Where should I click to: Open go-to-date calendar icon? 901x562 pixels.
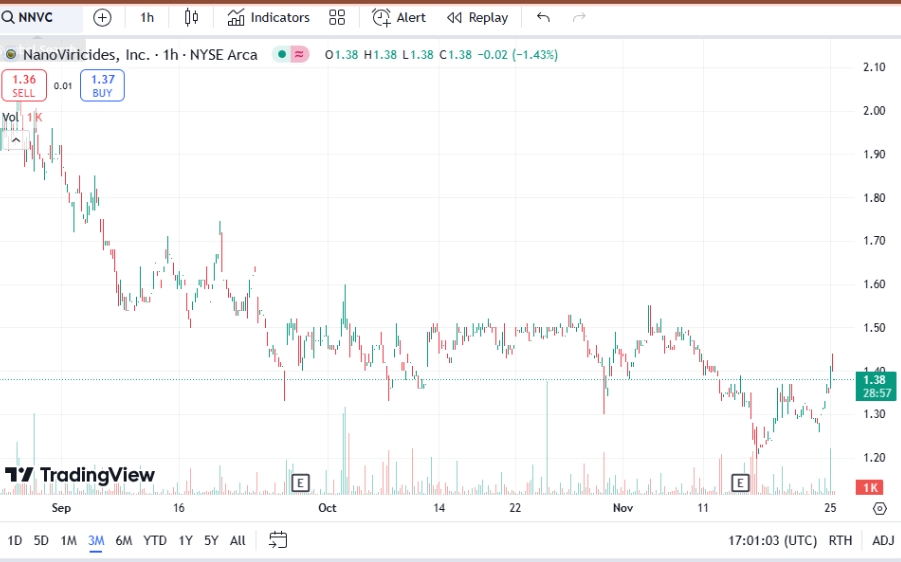[x=278, y=540]
